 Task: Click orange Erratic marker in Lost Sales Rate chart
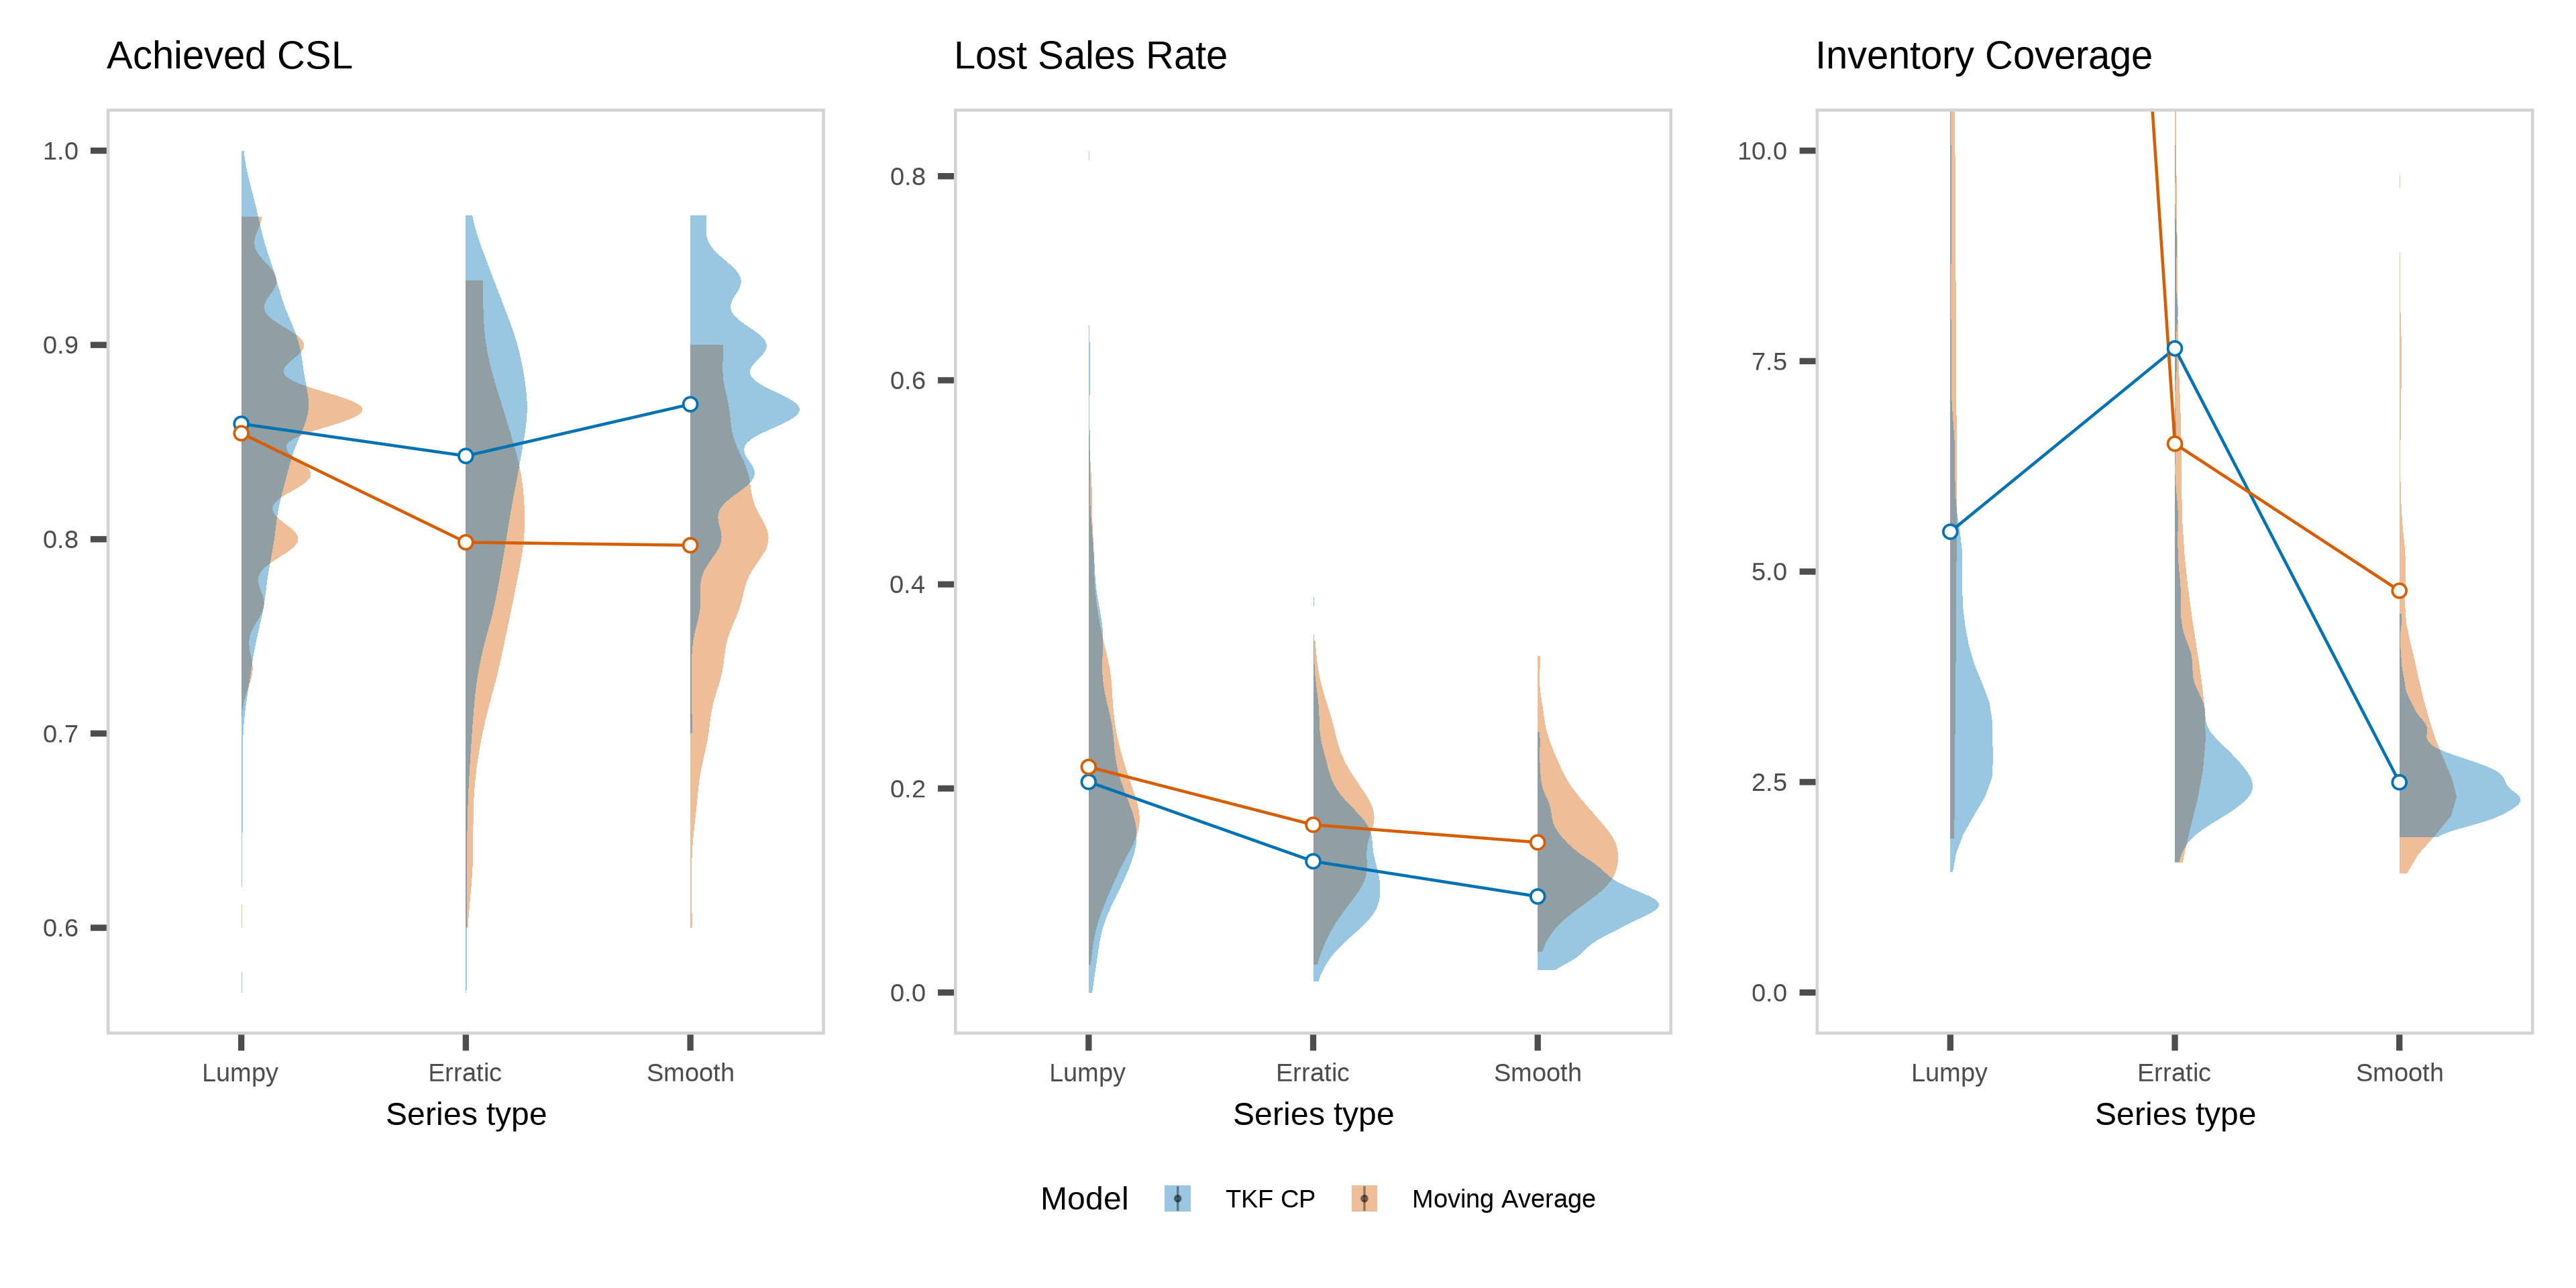(x=1313, y=825)
